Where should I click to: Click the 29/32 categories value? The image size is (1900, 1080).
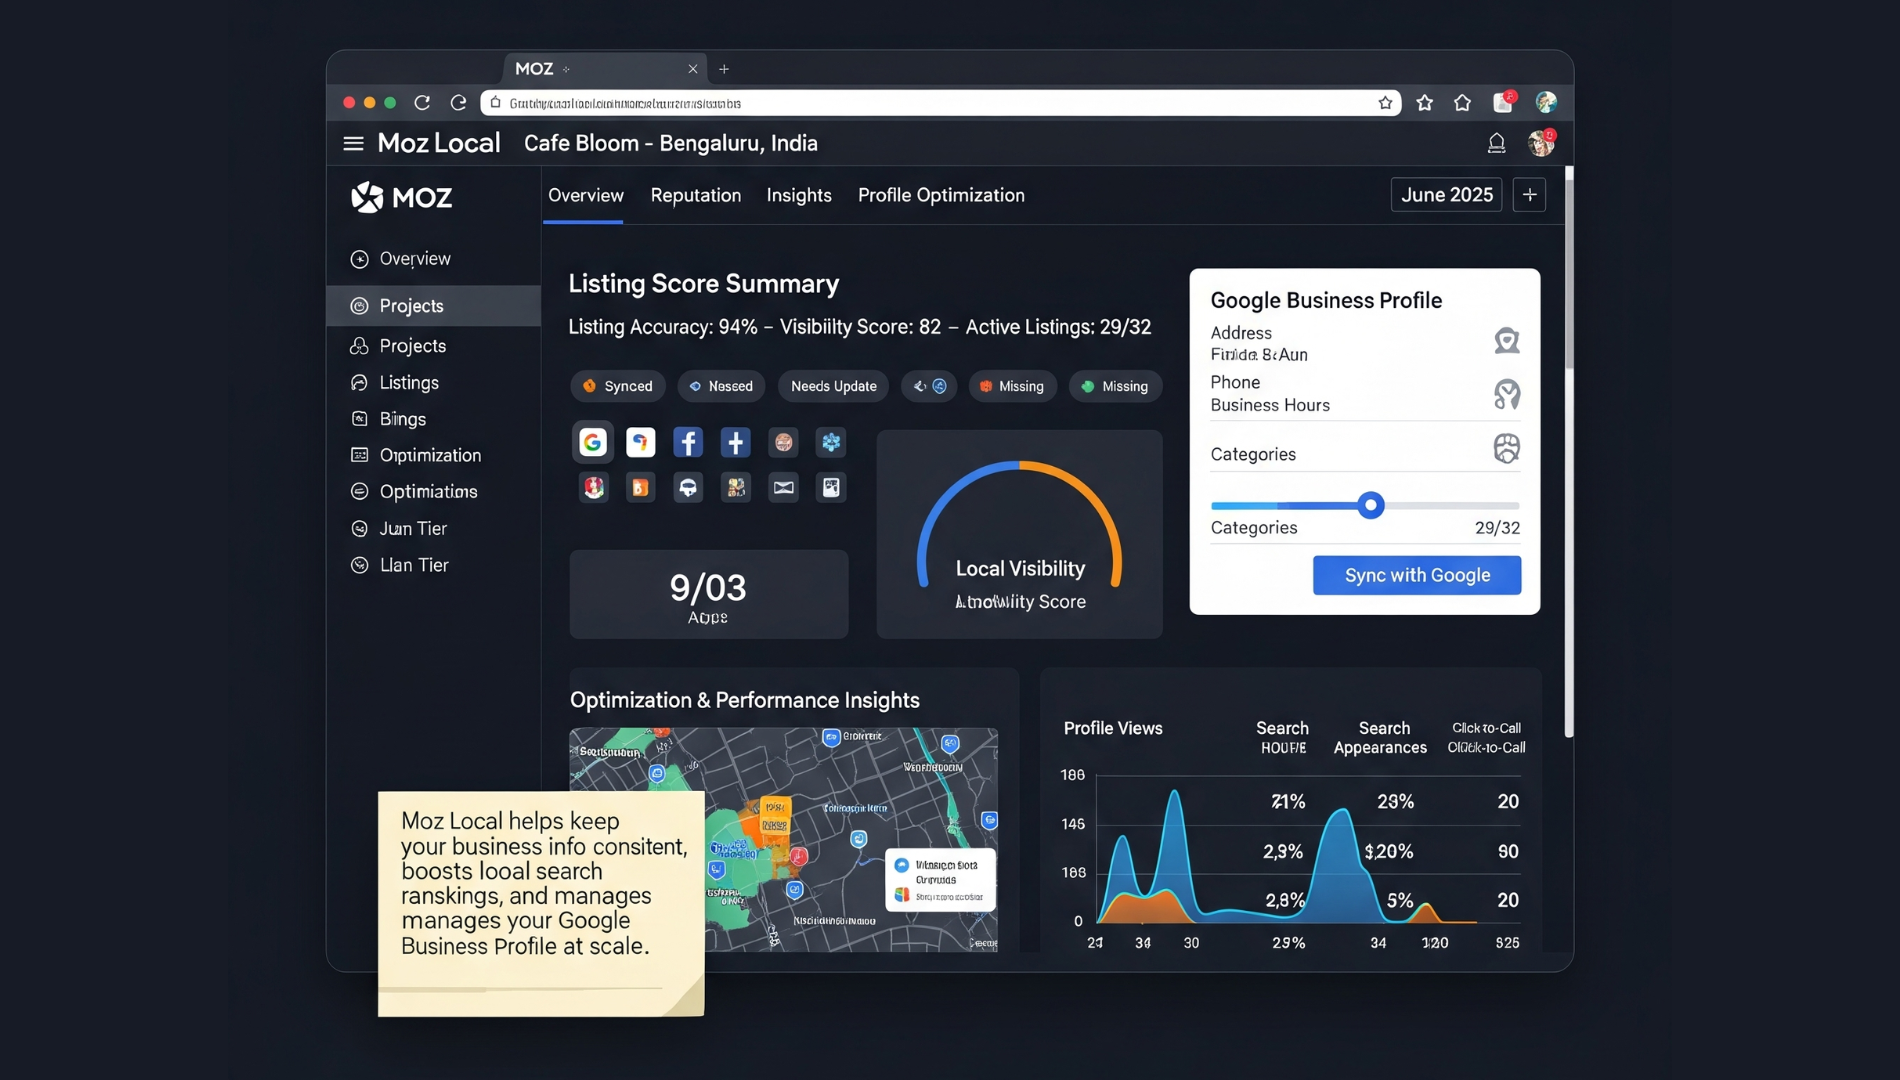1497,528
